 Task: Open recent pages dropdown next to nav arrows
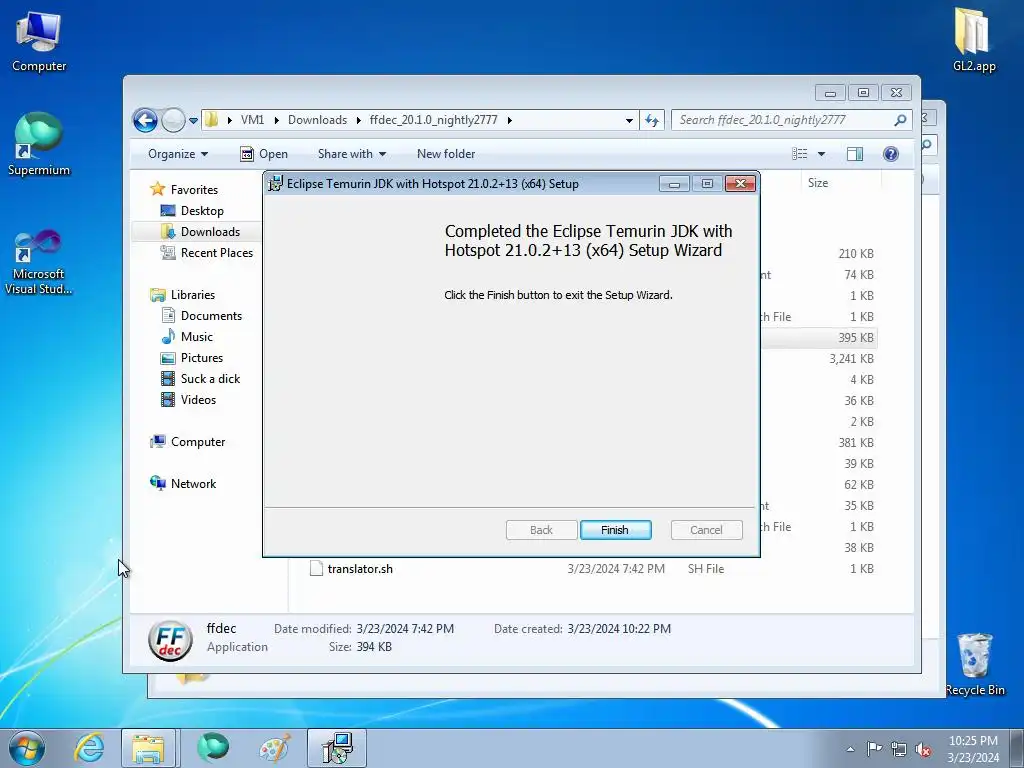click(x=193, y=121)
